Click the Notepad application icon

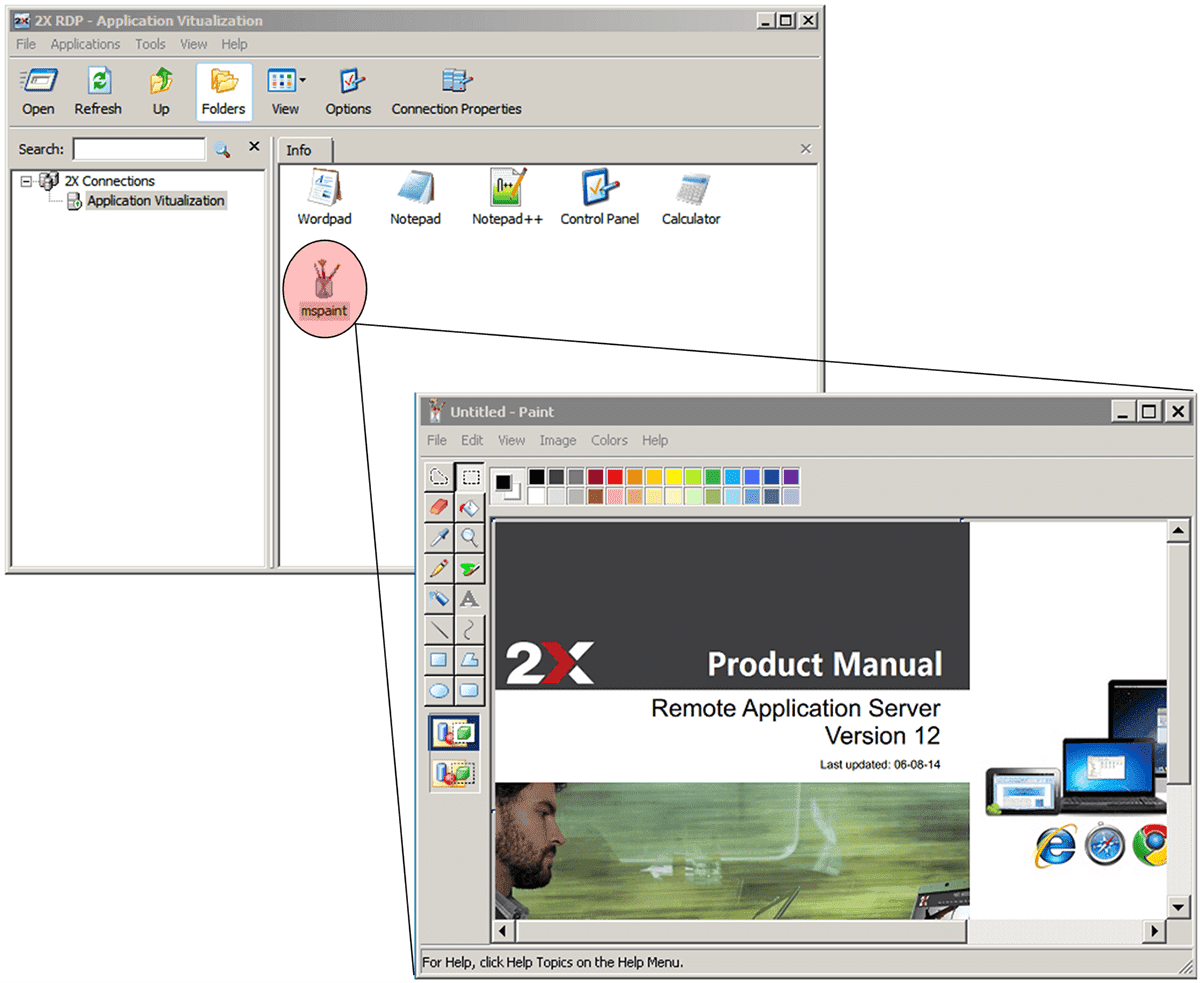(415, 197)
